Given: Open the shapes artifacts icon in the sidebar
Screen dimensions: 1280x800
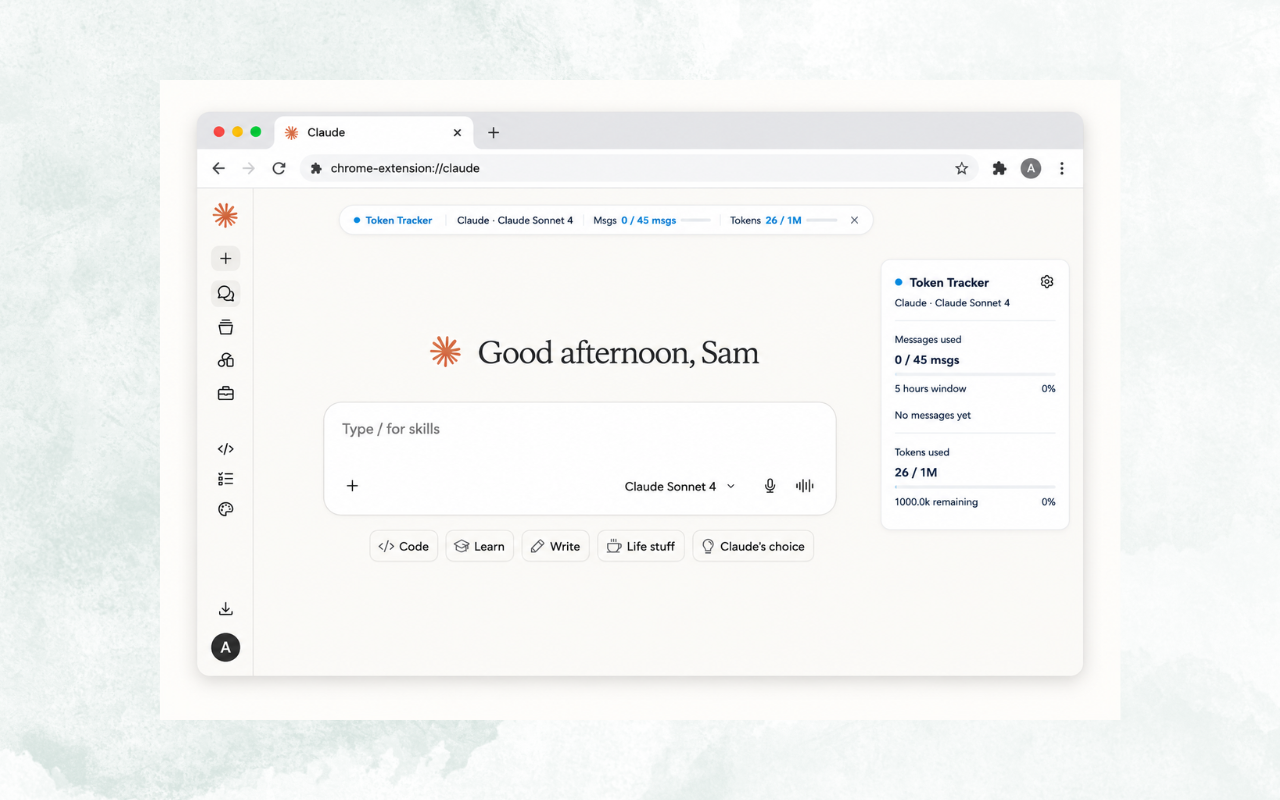Looking at the screenshot, I should [226, 360].
